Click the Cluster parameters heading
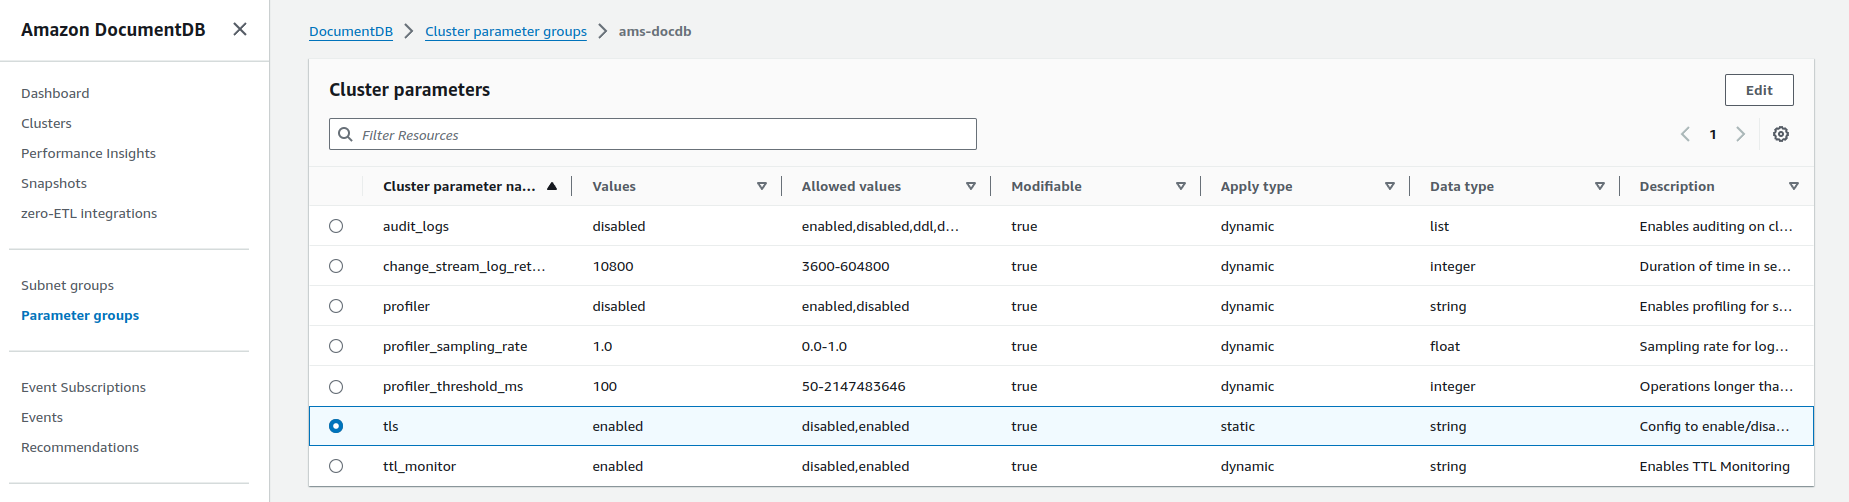The image size is (1849, 502). point(410,90)
